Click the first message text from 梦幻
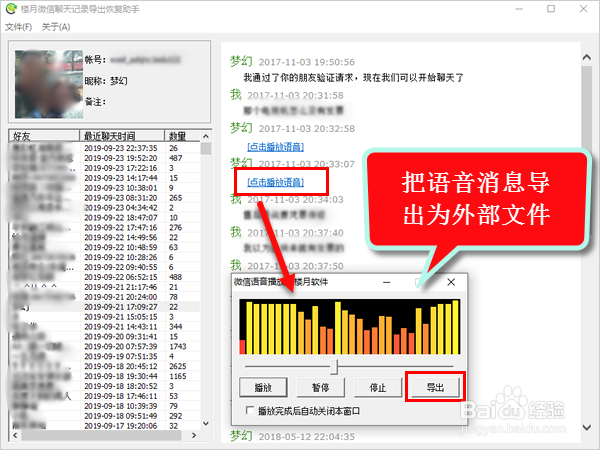 click(354, 78)
